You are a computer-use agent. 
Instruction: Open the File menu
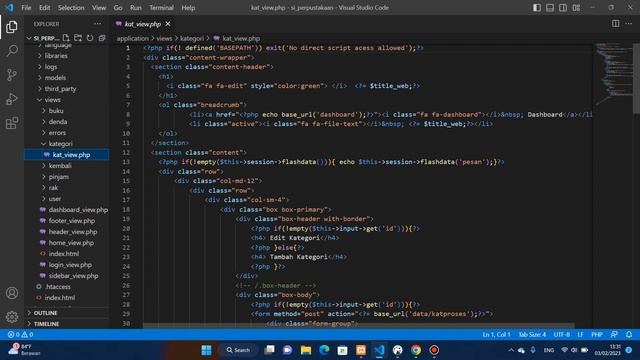tap(26, 7)
